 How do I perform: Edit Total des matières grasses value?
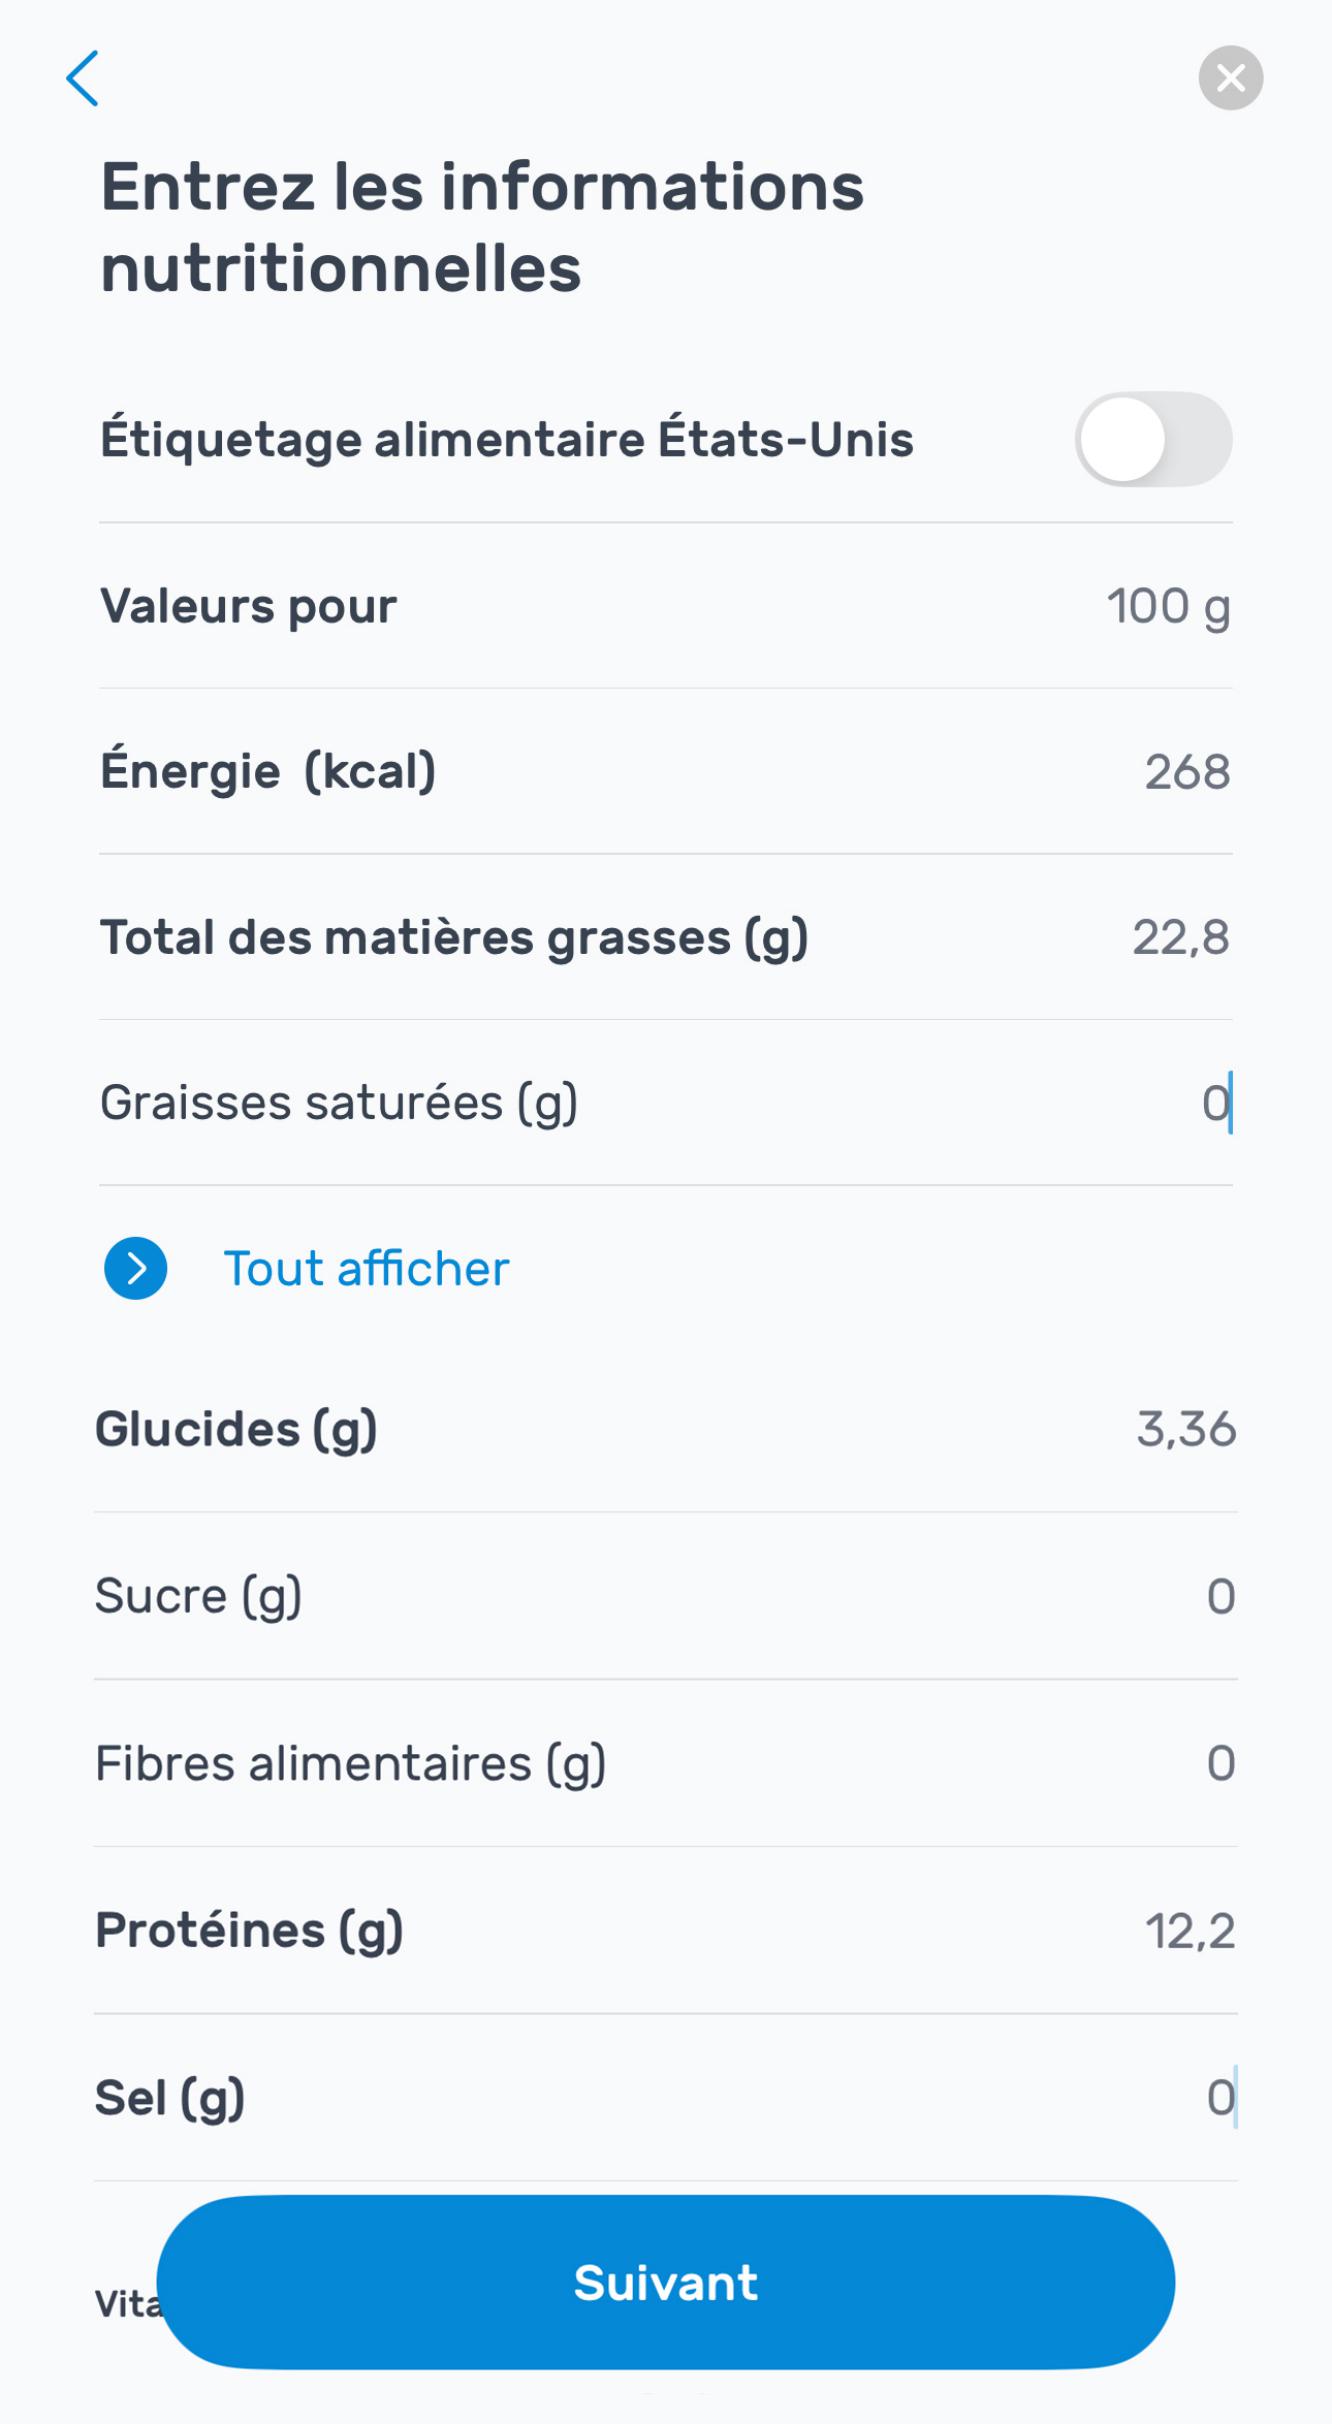click(x=1180, y=938)
